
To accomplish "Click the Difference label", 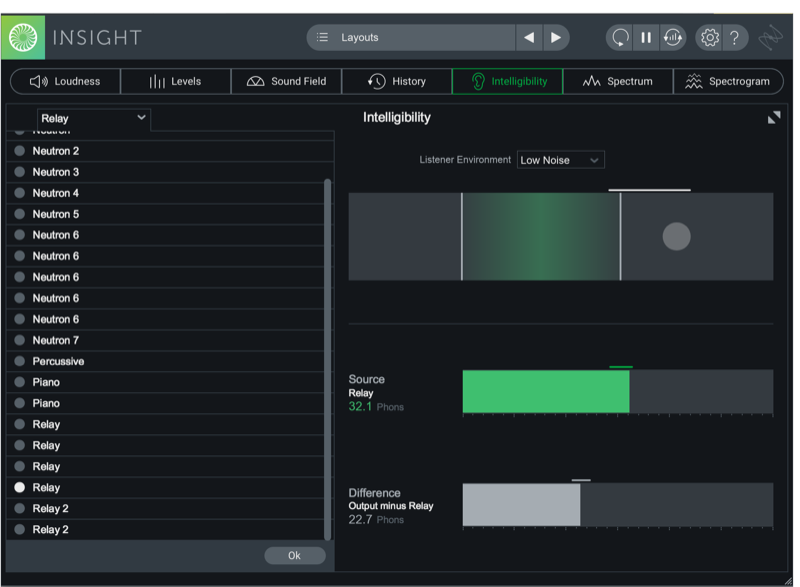I will coord(374,493).
